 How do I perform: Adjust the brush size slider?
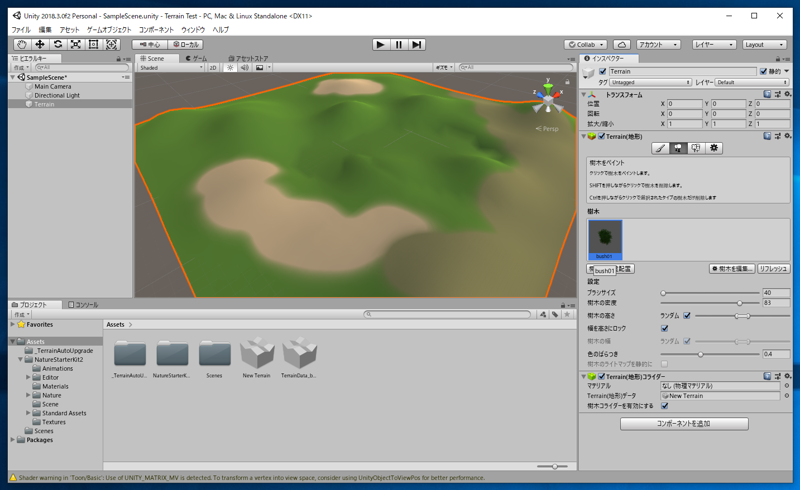[710, 293]
